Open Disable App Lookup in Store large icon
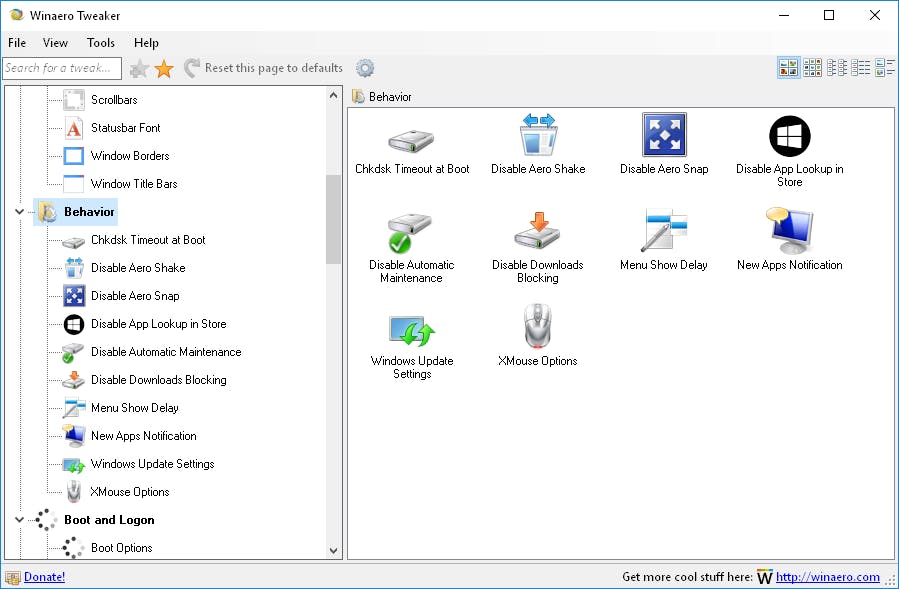The width and height of the screenshot is (899, 589). coord(789,136)
